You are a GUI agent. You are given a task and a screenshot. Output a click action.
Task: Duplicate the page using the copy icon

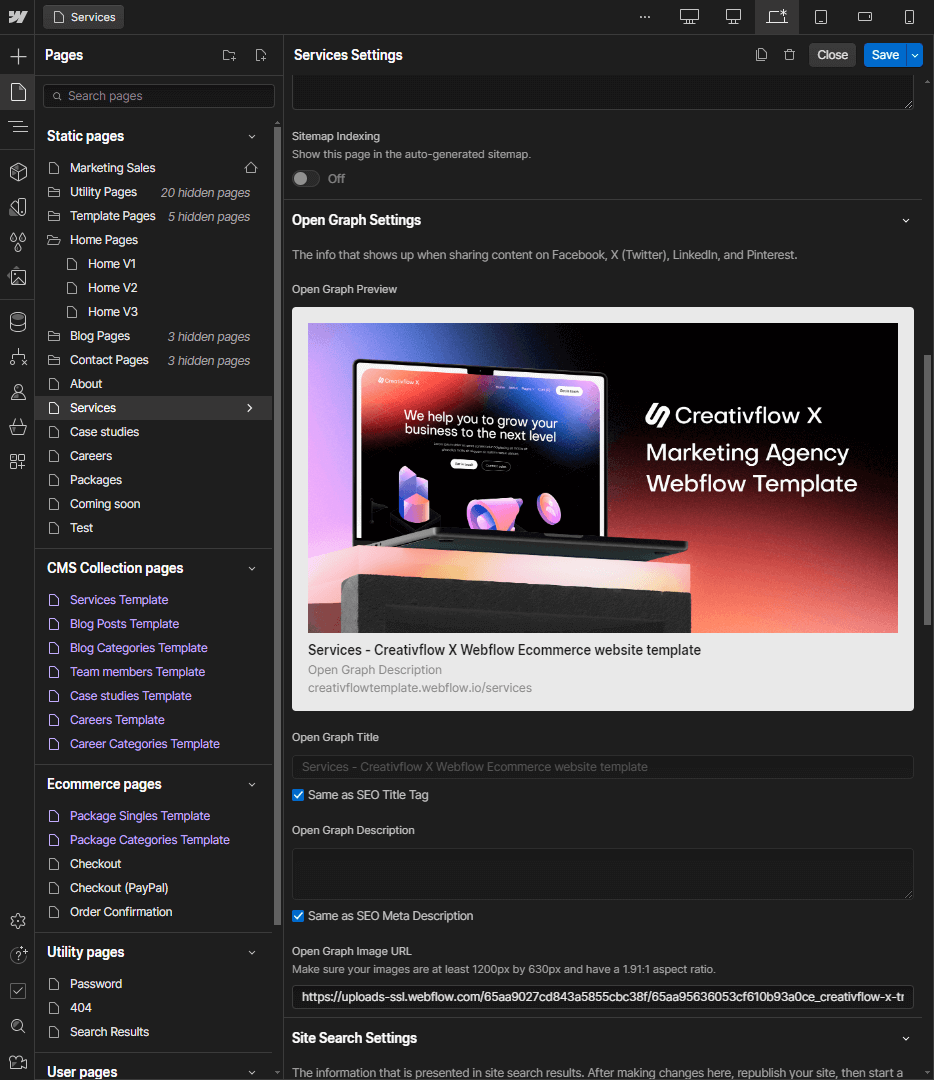[x=761, y=54]
